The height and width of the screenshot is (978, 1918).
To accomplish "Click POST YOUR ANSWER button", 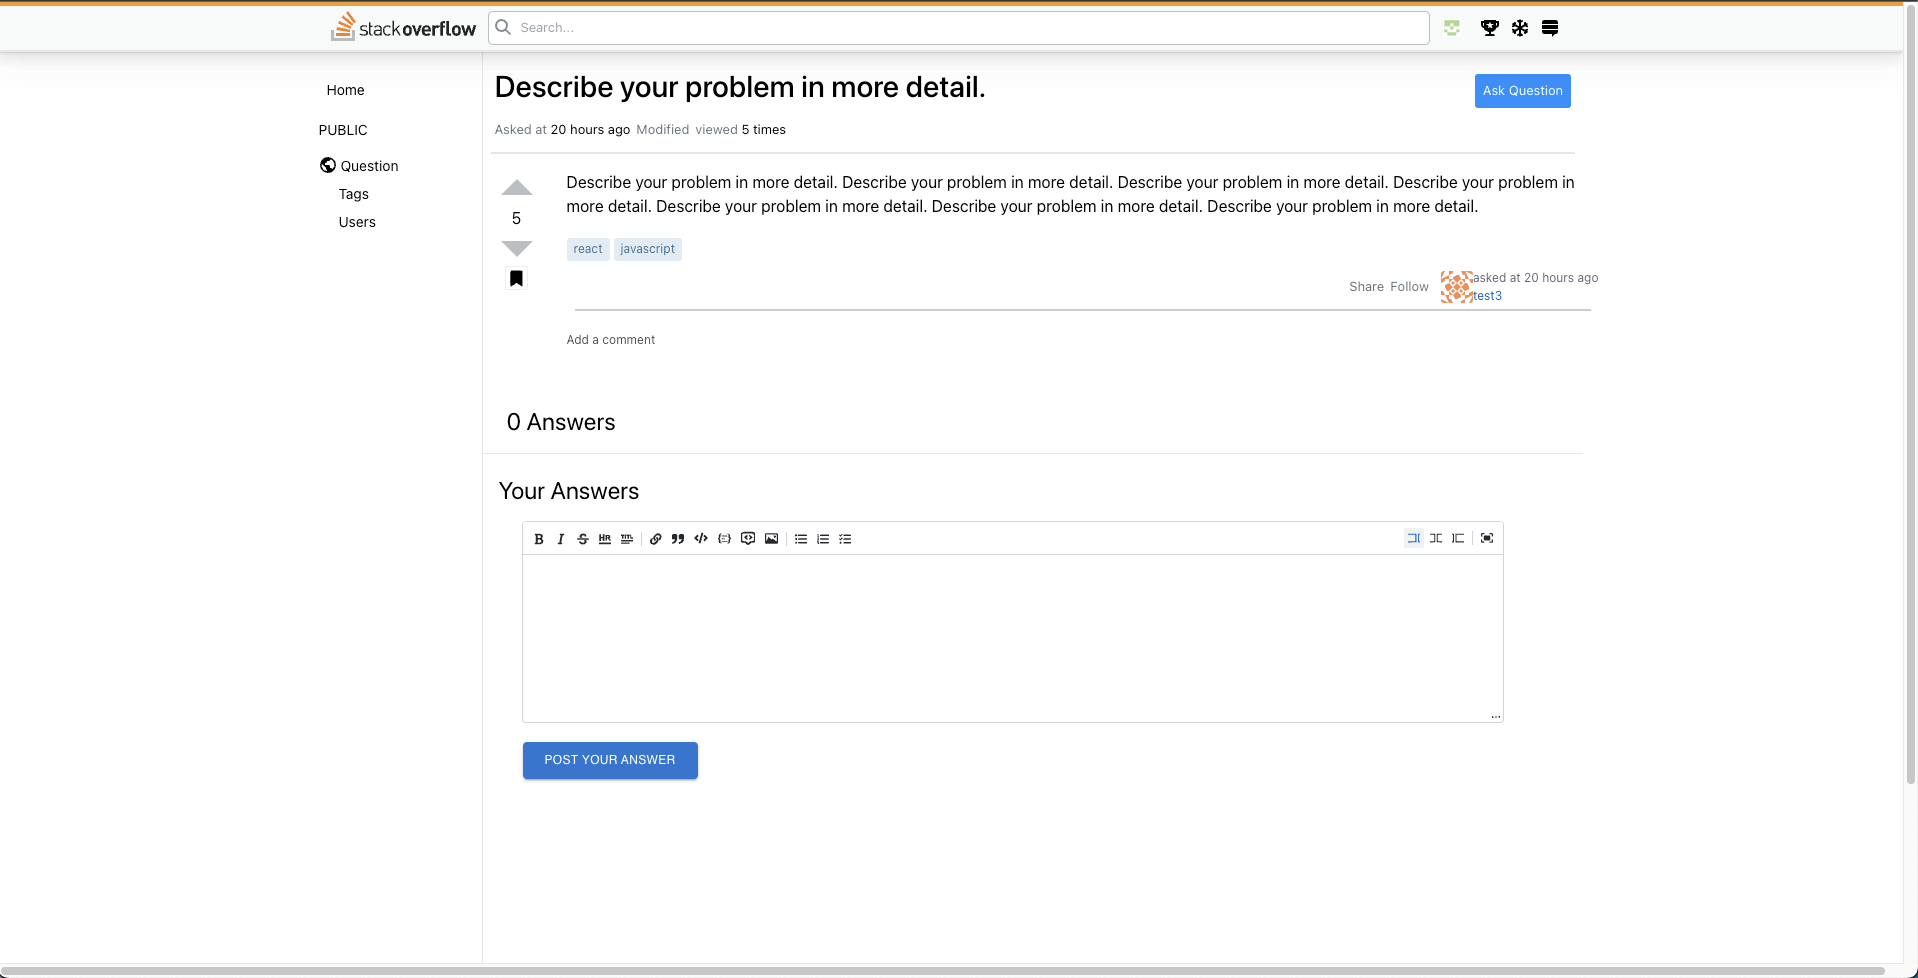I will (610, 760).
